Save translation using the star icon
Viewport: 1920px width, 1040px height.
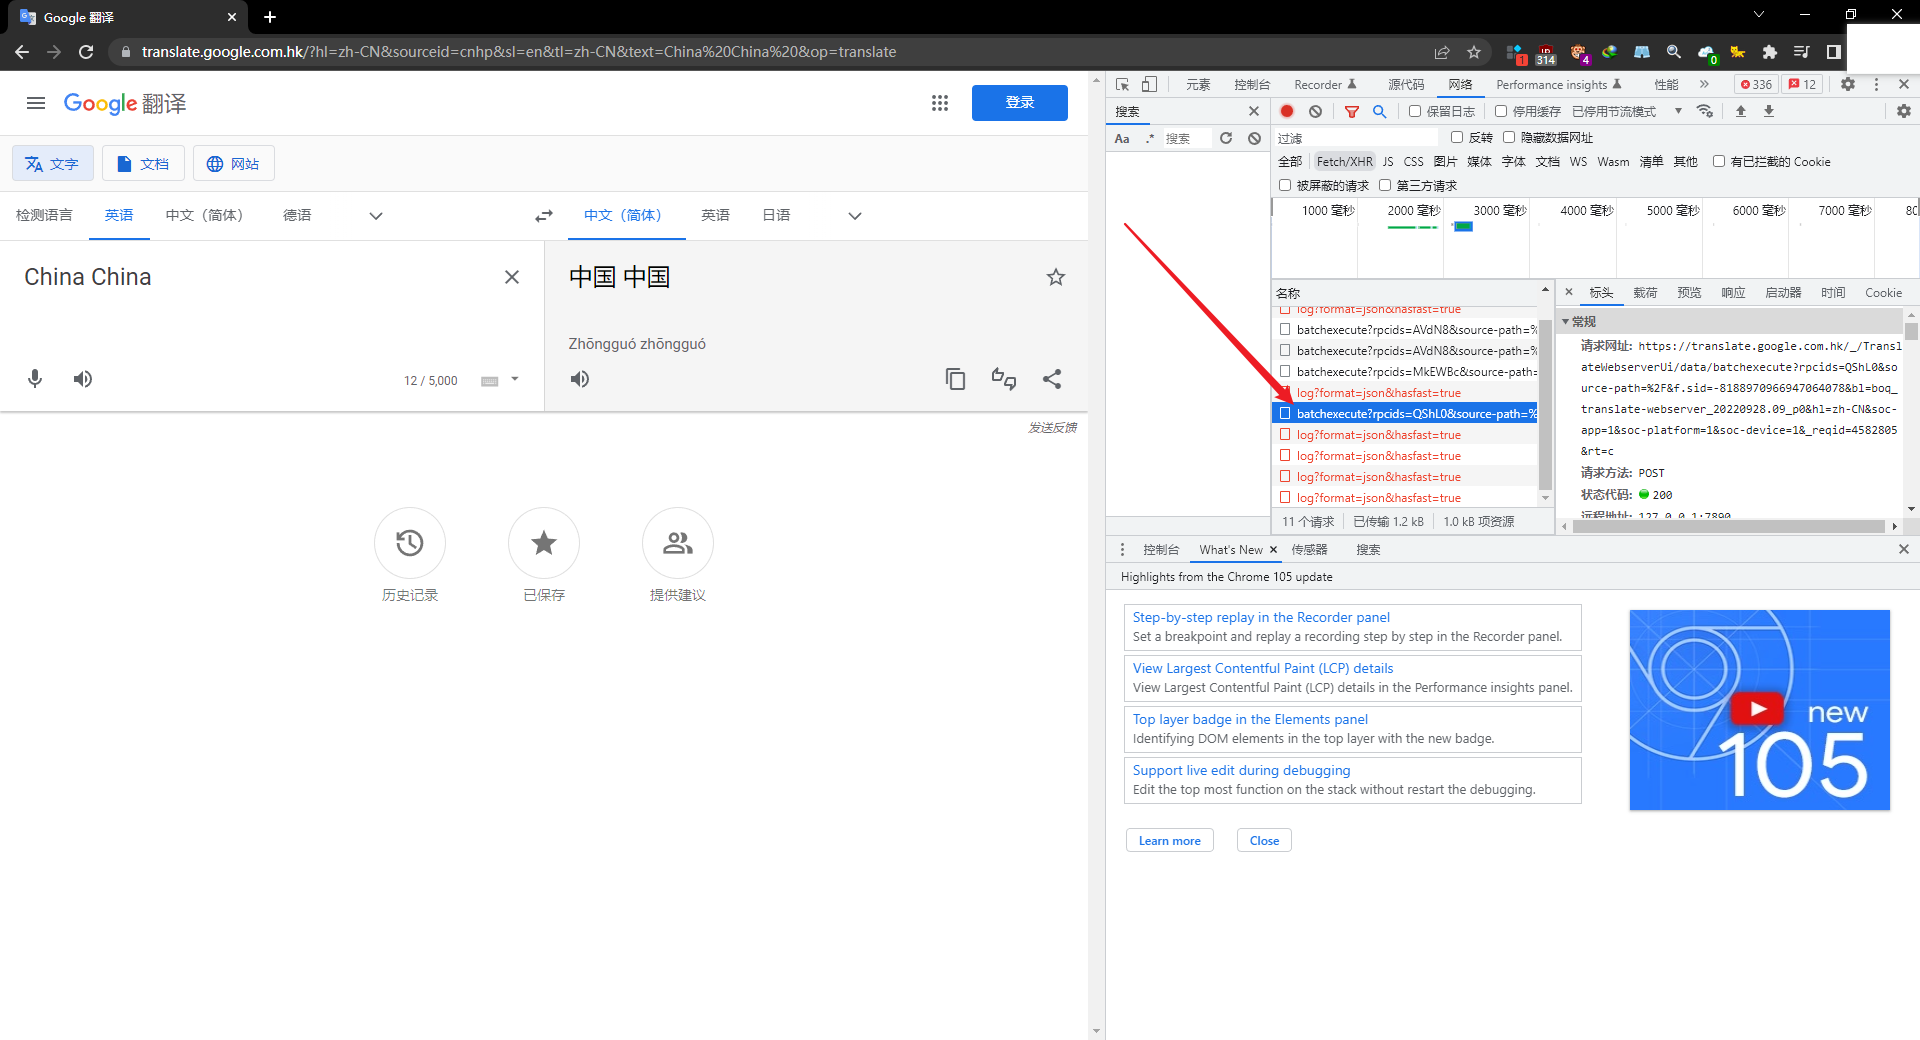(x=1055, y=277)
